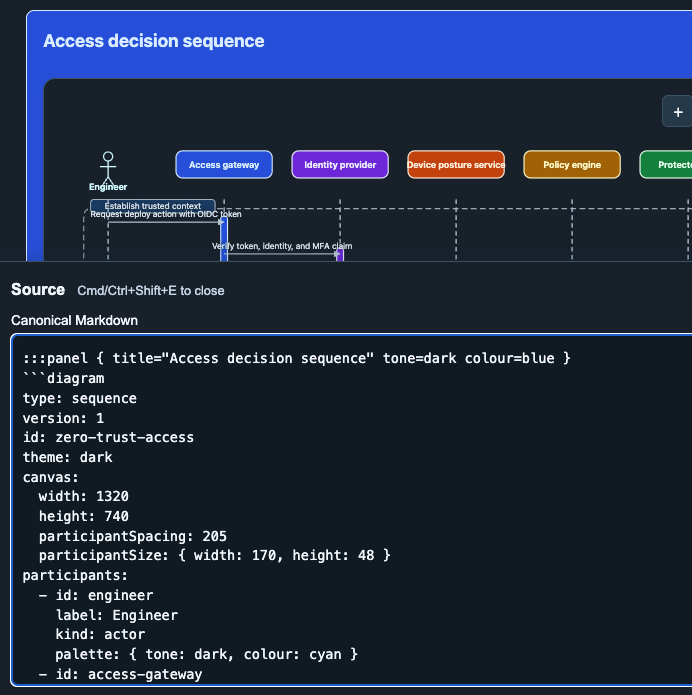Click the plus zoom-in button on diagram
This screenshot has height=695, width=692.
677,112
